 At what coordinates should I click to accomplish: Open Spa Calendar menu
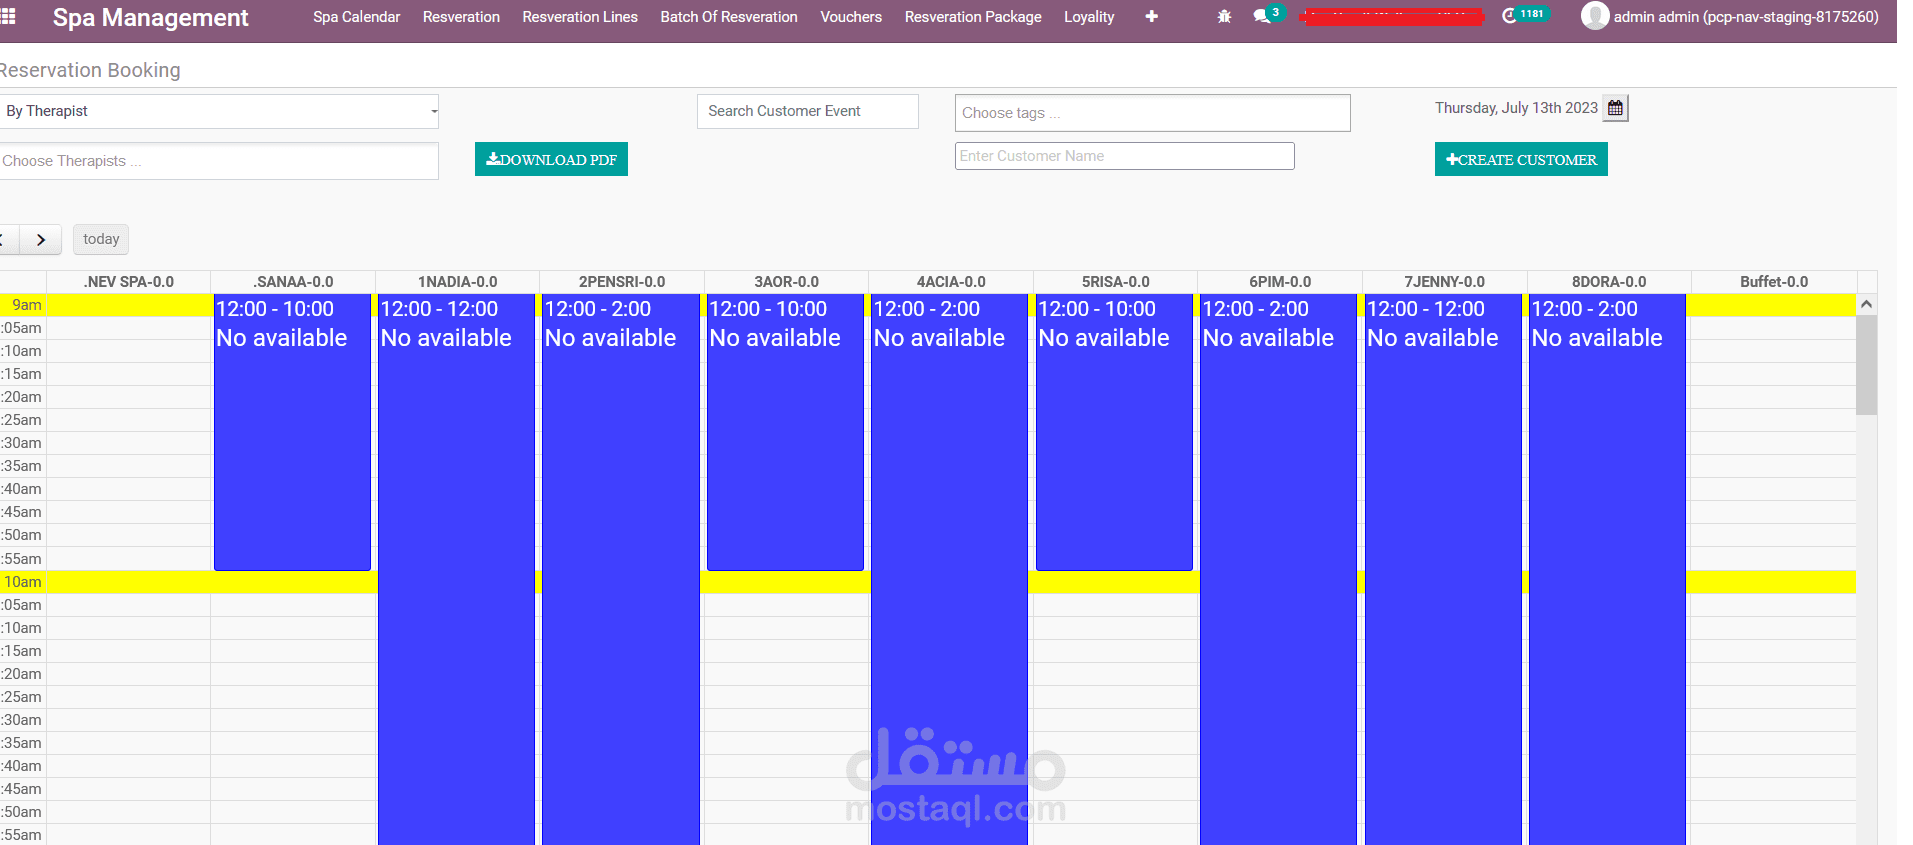[x=356, y=17]
